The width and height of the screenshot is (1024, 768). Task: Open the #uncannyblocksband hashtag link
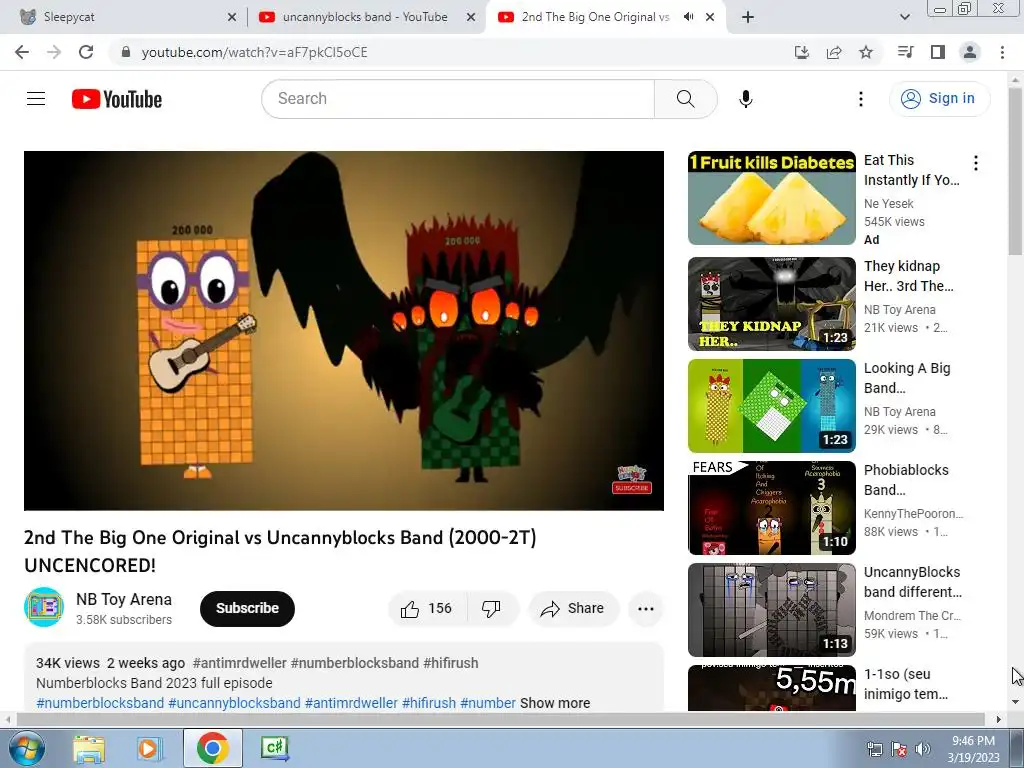click(x=234, y=703)
